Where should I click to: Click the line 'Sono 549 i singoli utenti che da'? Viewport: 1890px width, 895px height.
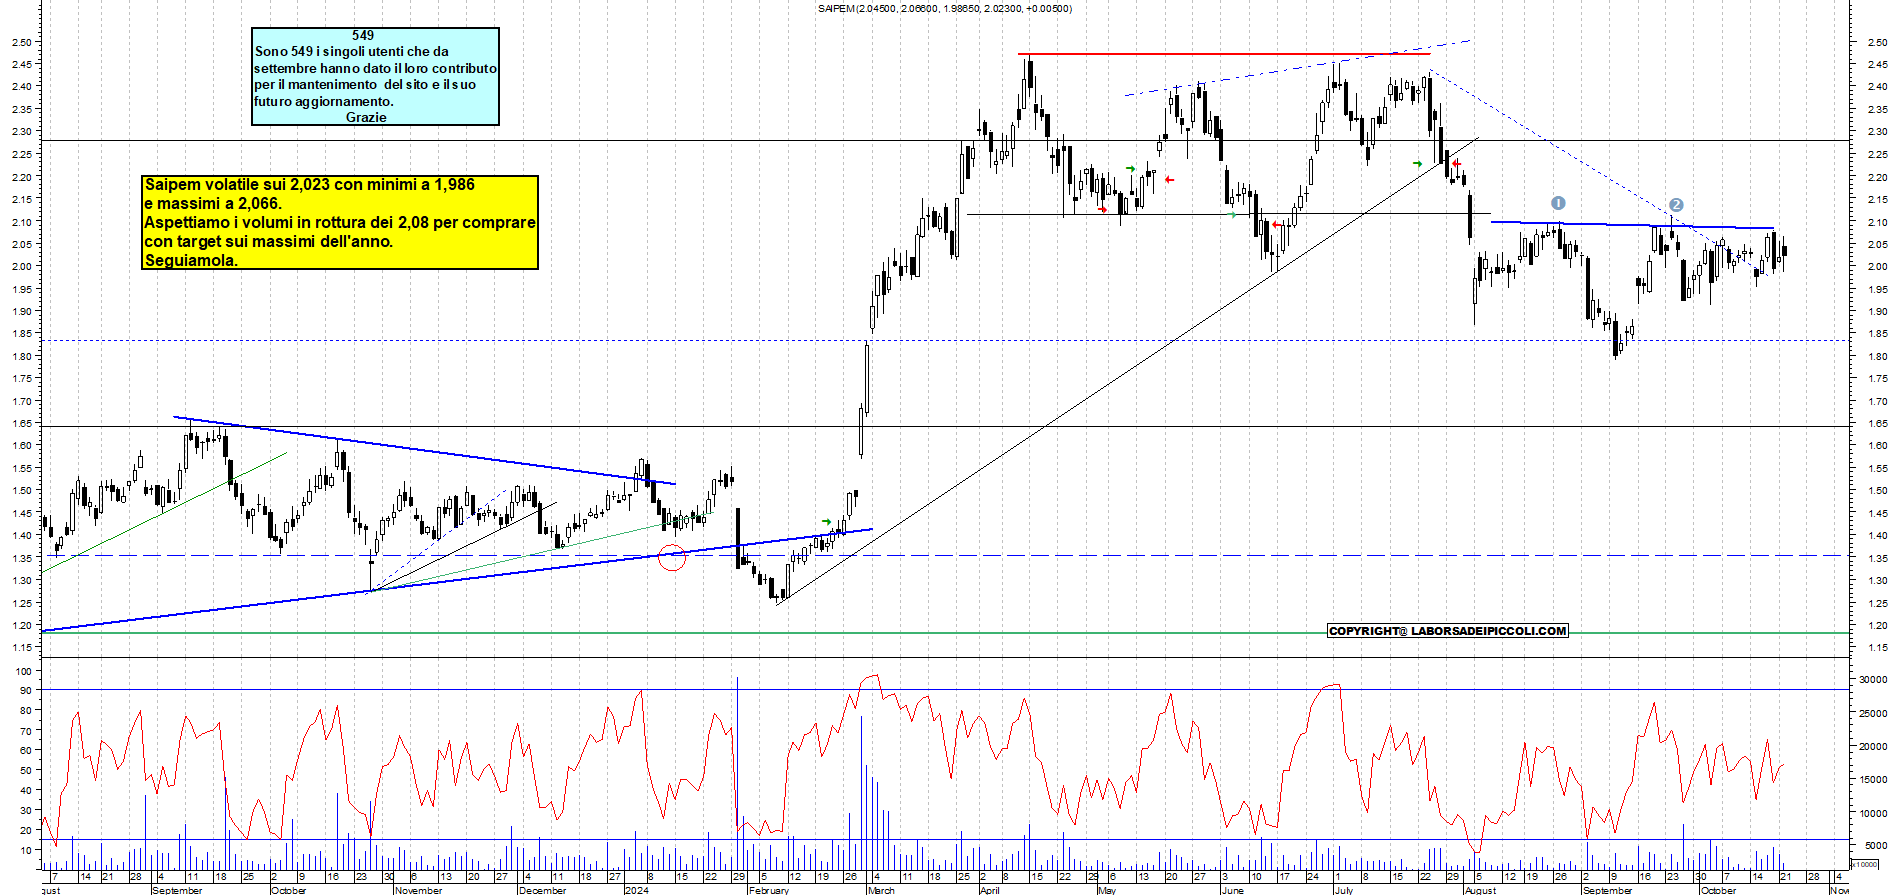(x=352, y=51)
